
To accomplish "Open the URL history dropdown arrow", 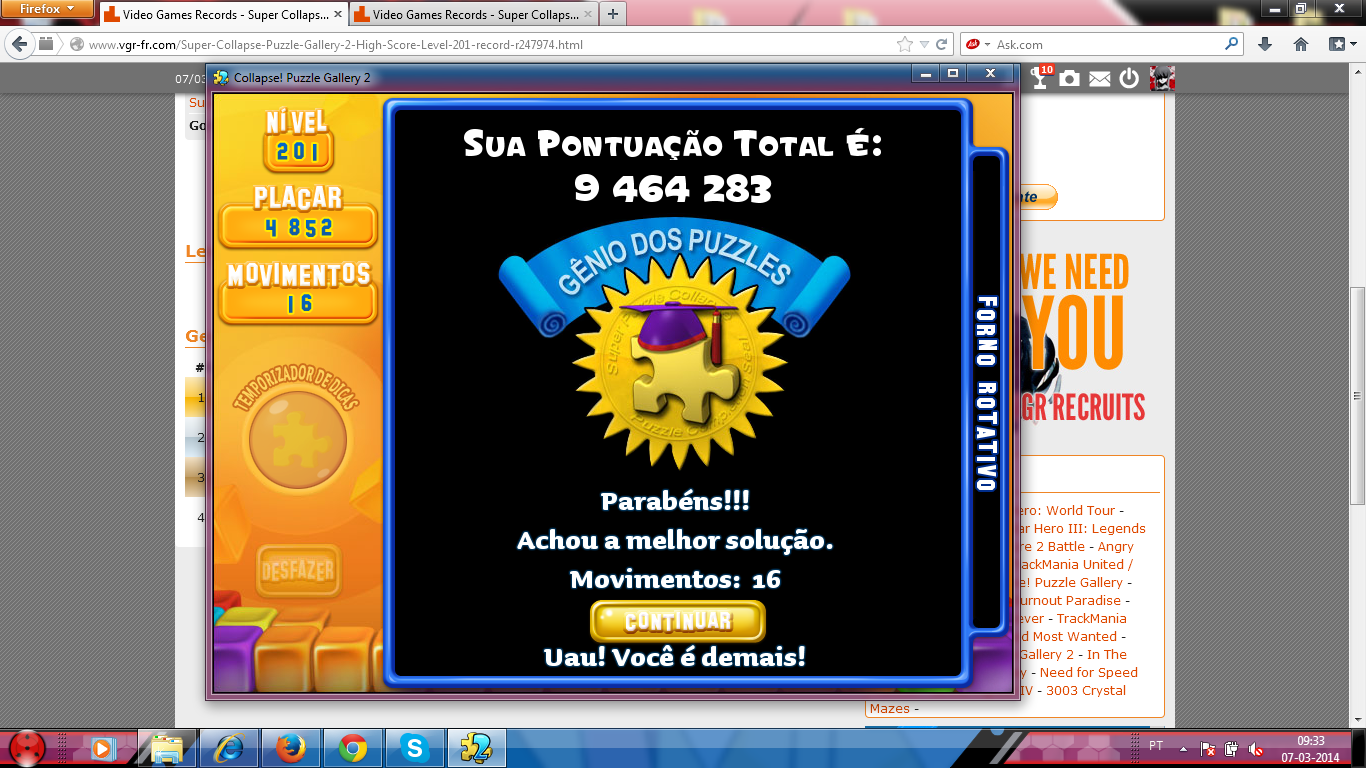I will pyautogui.click(x=924, y=44).
